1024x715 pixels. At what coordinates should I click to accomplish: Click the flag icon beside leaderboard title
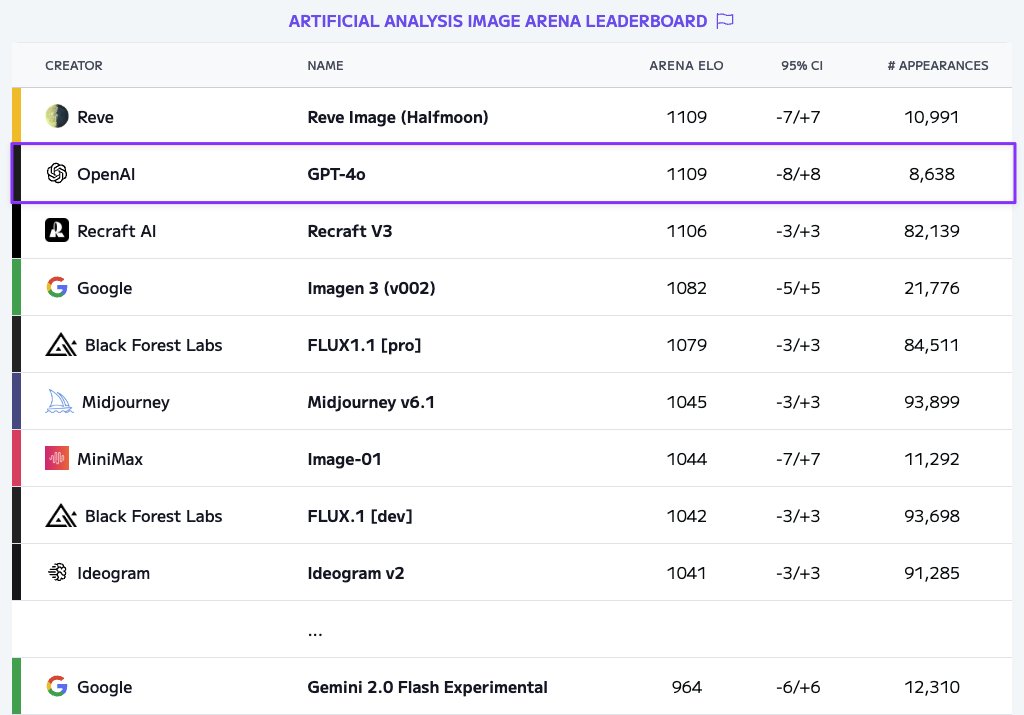(725, 21)
